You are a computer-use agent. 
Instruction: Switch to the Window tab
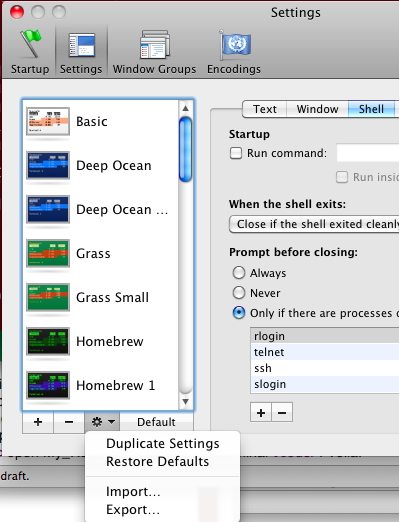click(317, 109)
